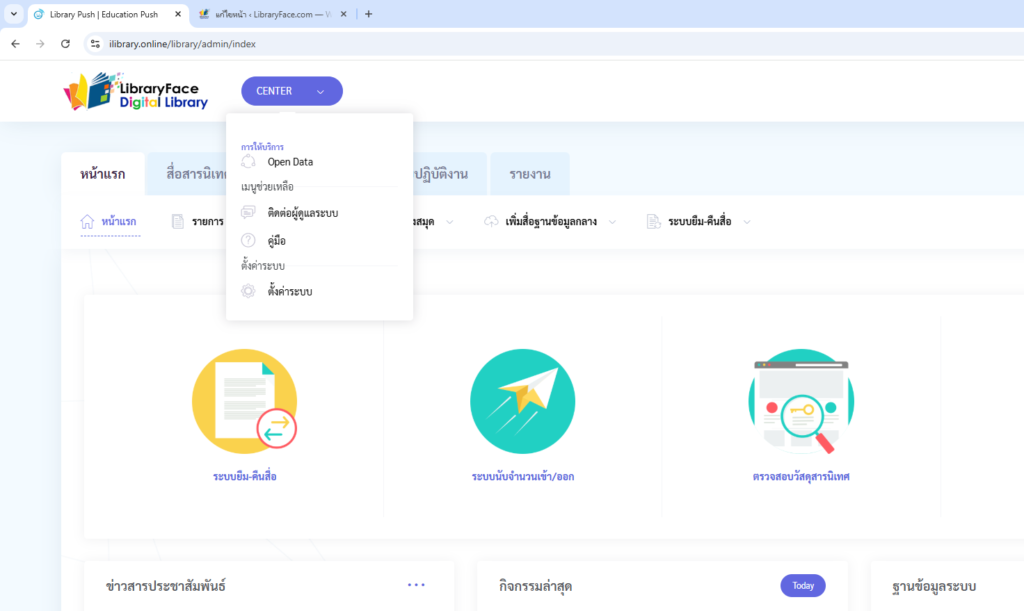Click the home icon in the submenu
1024x611 pixels.
87,221
